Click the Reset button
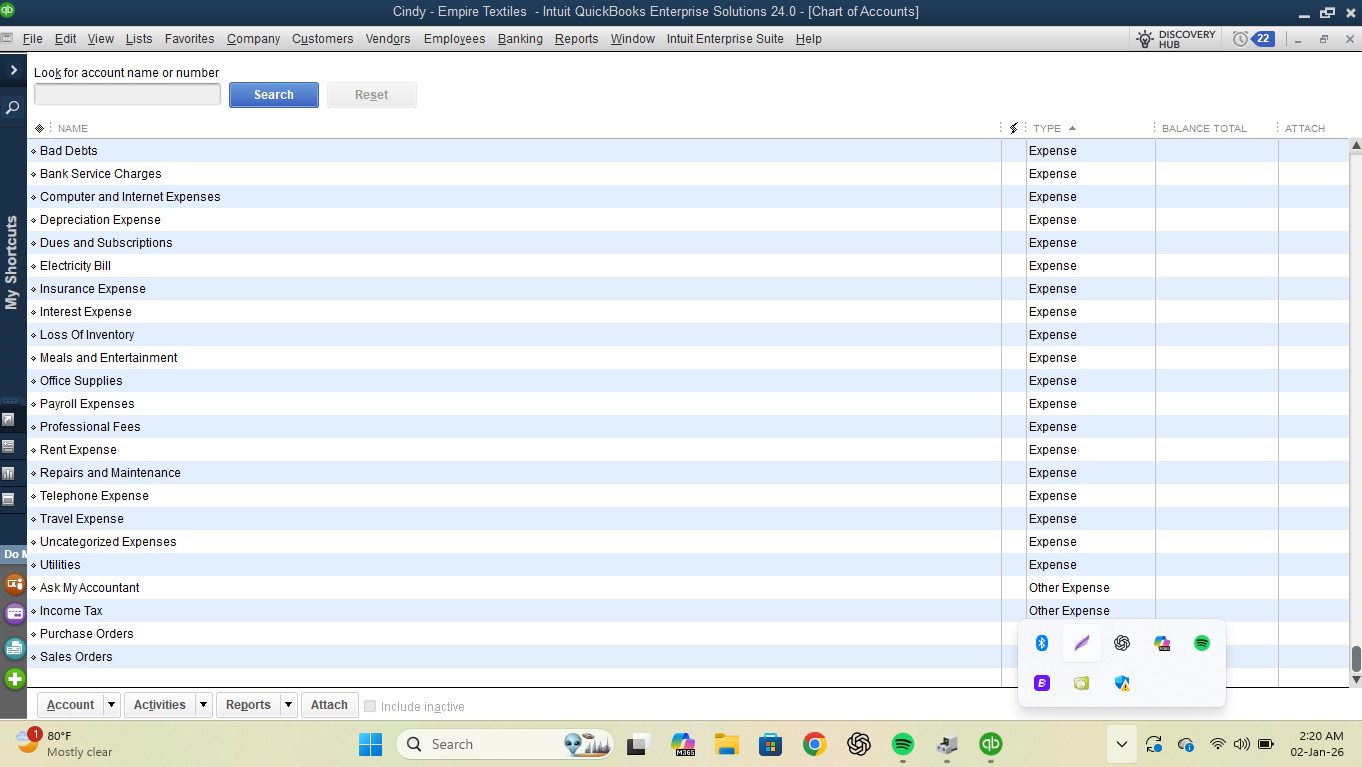 pos(372,95)
